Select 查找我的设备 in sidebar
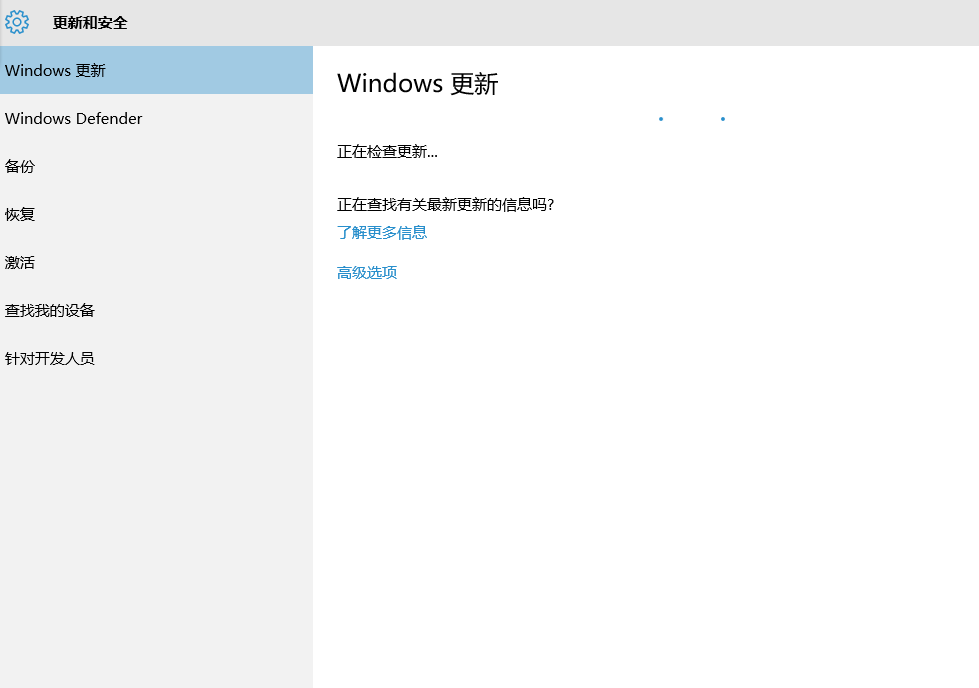Screen dimensions: 979x688 [x=156, y=310]
